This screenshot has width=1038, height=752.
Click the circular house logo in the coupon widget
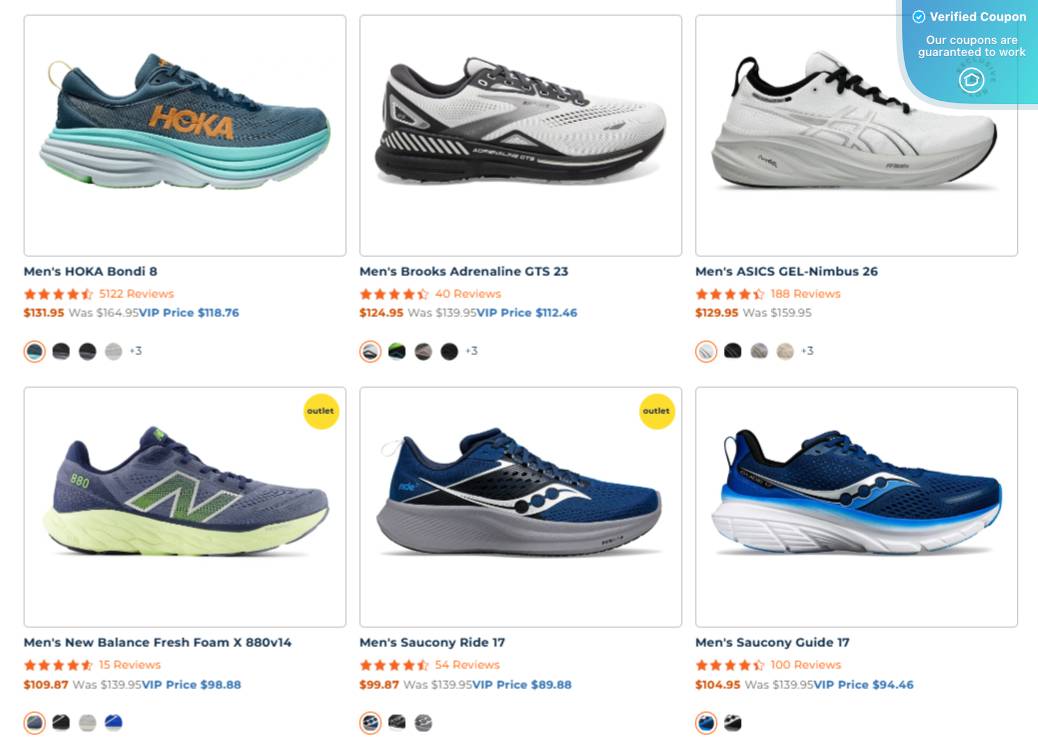pos(971,81)
